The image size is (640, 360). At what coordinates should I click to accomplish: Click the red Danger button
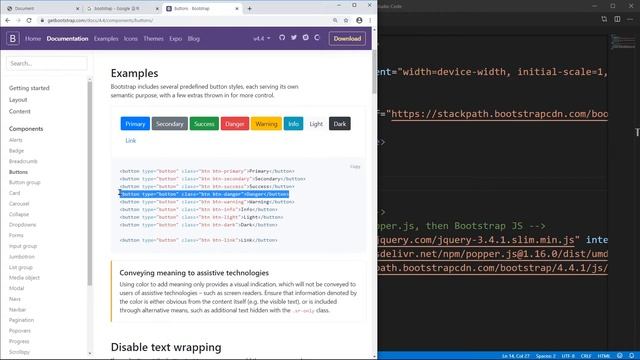click(x=235, y=124)
